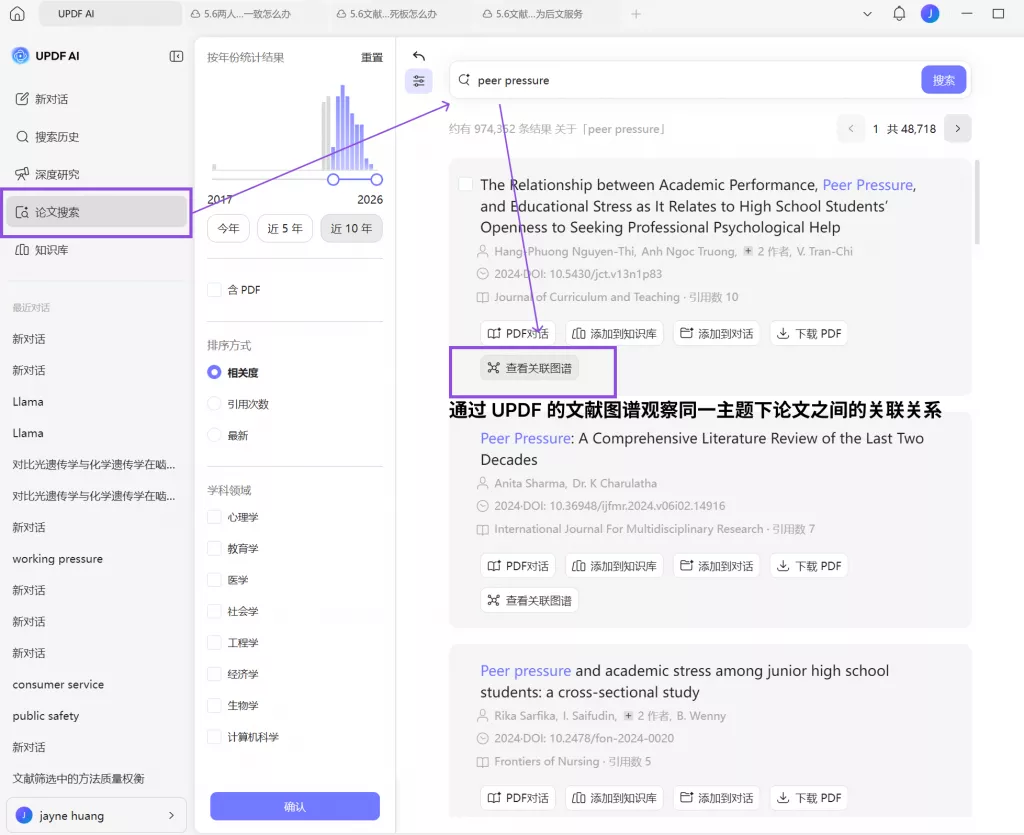The image size is (1024, 835).
Task: Open the tab list dropdown chevron
Action: click(x=867, y=14)
